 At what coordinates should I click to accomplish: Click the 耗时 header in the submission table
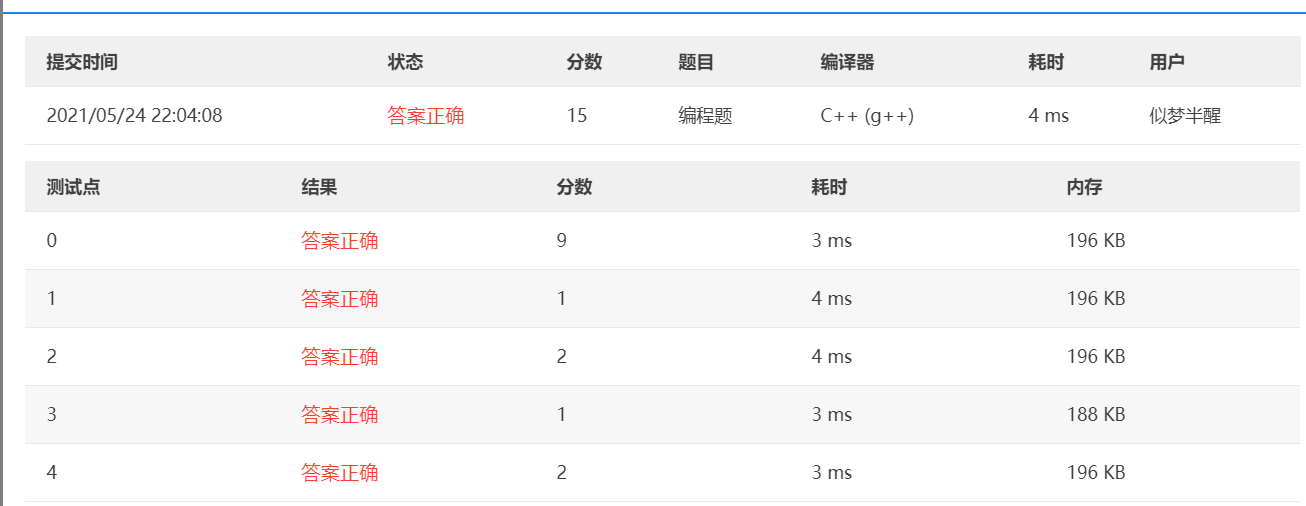(x=1046, y=62)
